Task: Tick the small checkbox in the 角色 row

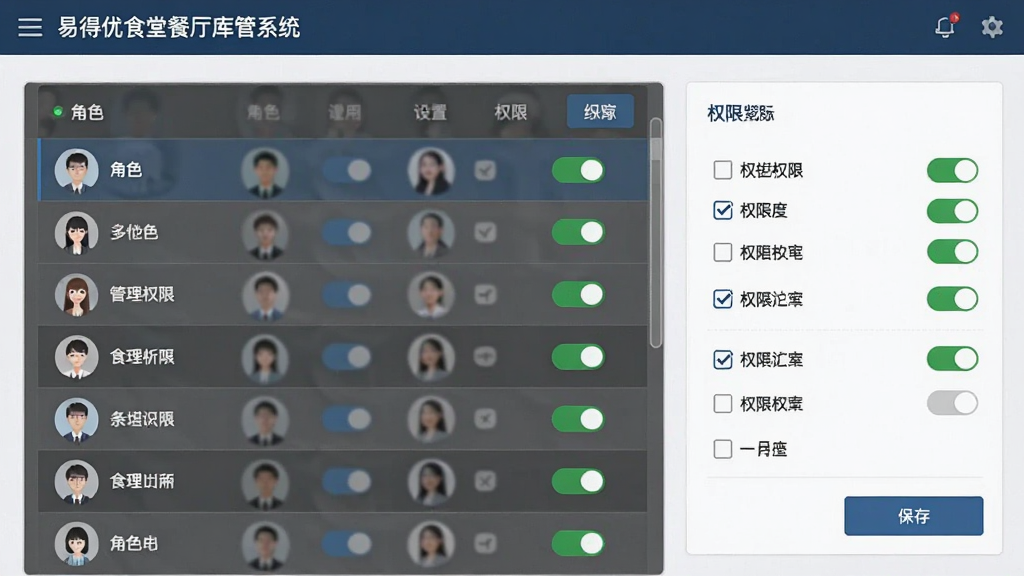Action: 485,170
